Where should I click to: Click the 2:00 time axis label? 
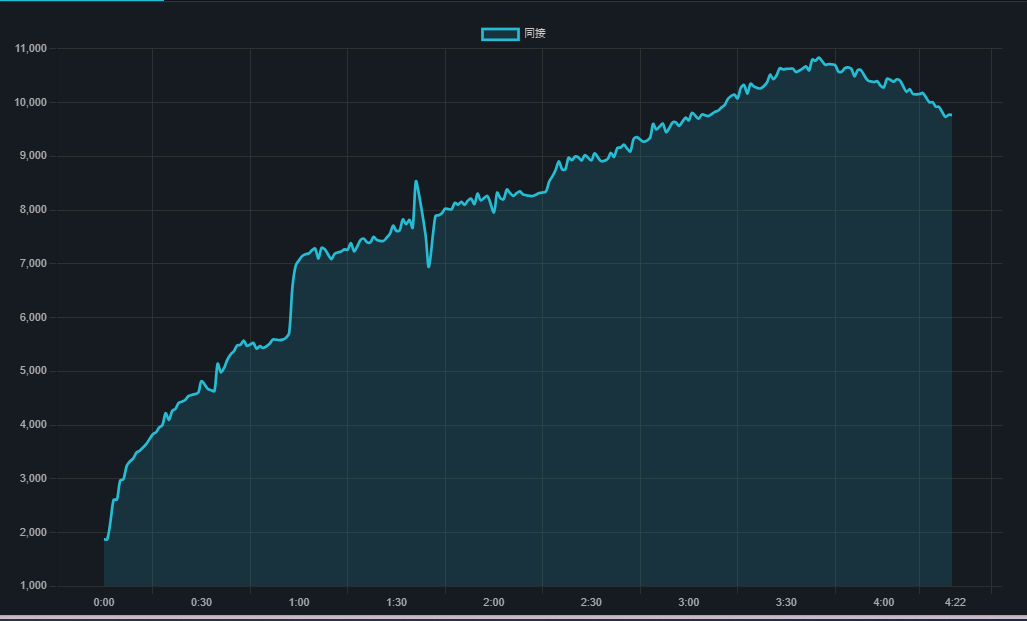click(494, 603)
